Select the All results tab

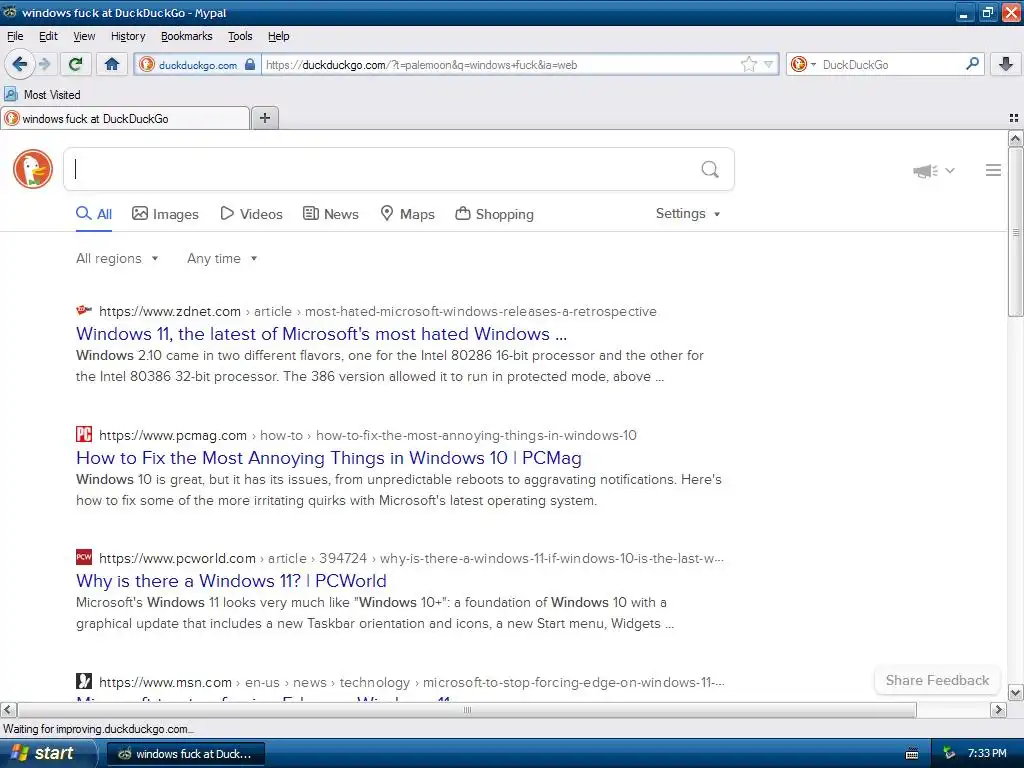tap(93, 214)
